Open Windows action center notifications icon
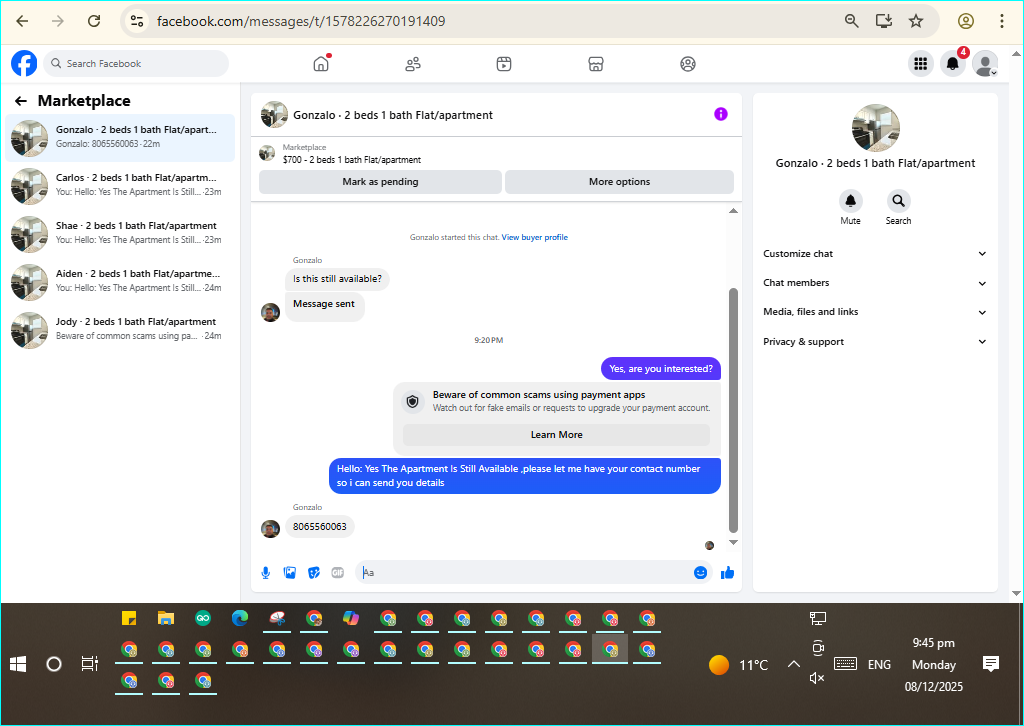 pos(991,664)
